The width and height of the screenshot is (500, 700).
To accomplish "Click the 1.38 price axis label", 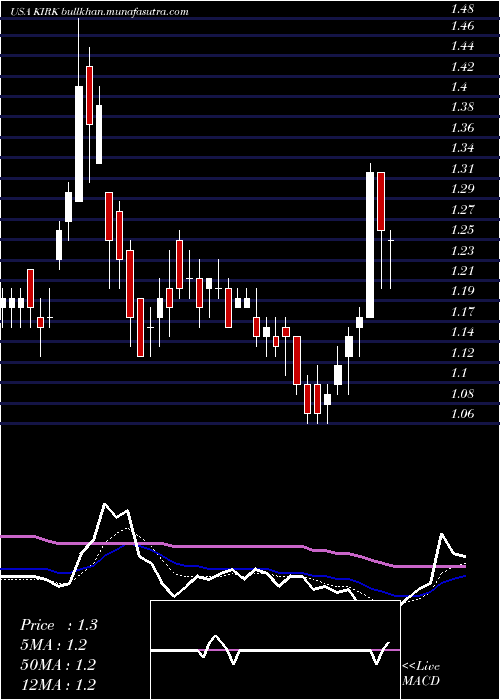I will tap(462, 107).
